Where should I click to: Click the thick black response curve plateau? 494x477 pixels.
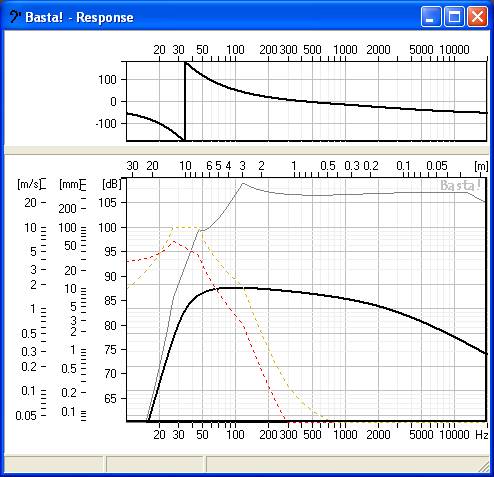pos(243,288)
